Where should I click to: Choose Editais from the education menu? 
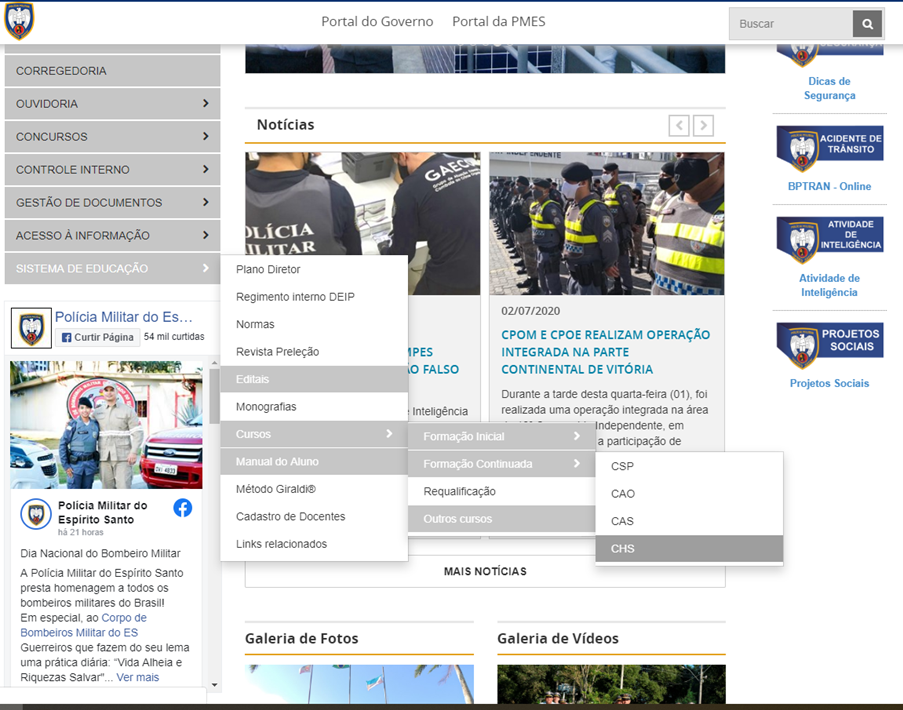[313, 380]
